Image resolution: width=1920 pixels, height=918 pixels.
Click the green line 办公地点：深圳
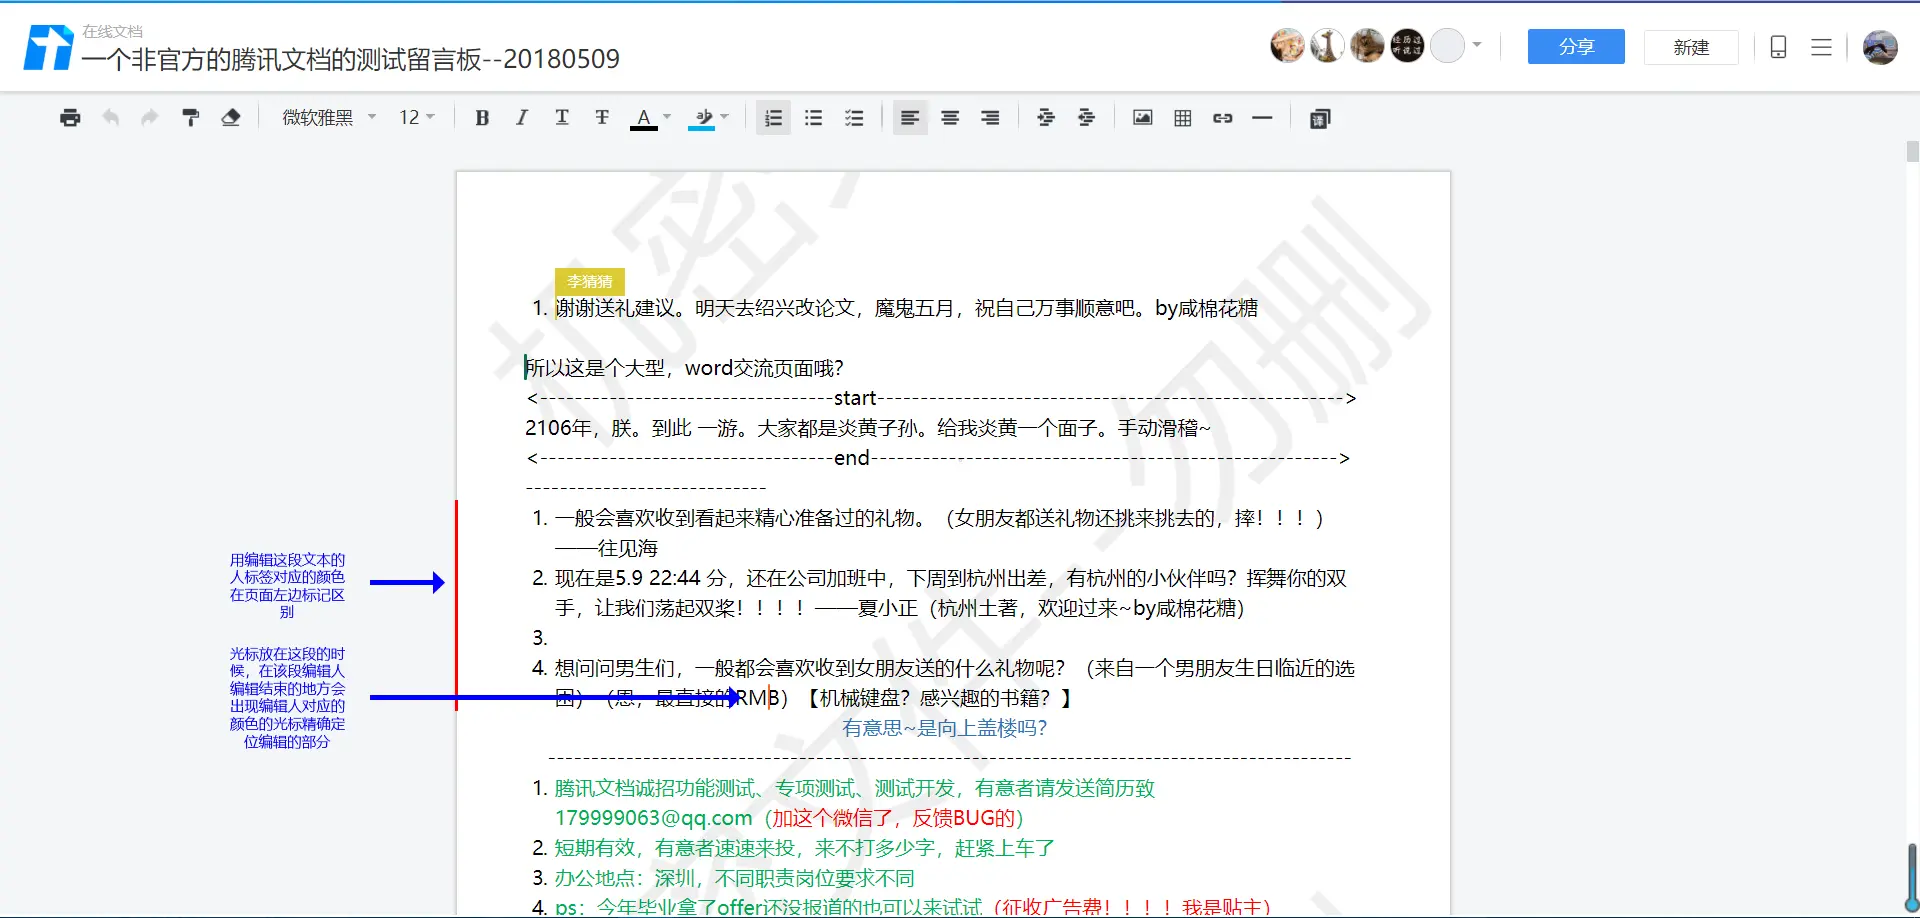[x=735, y=878]
